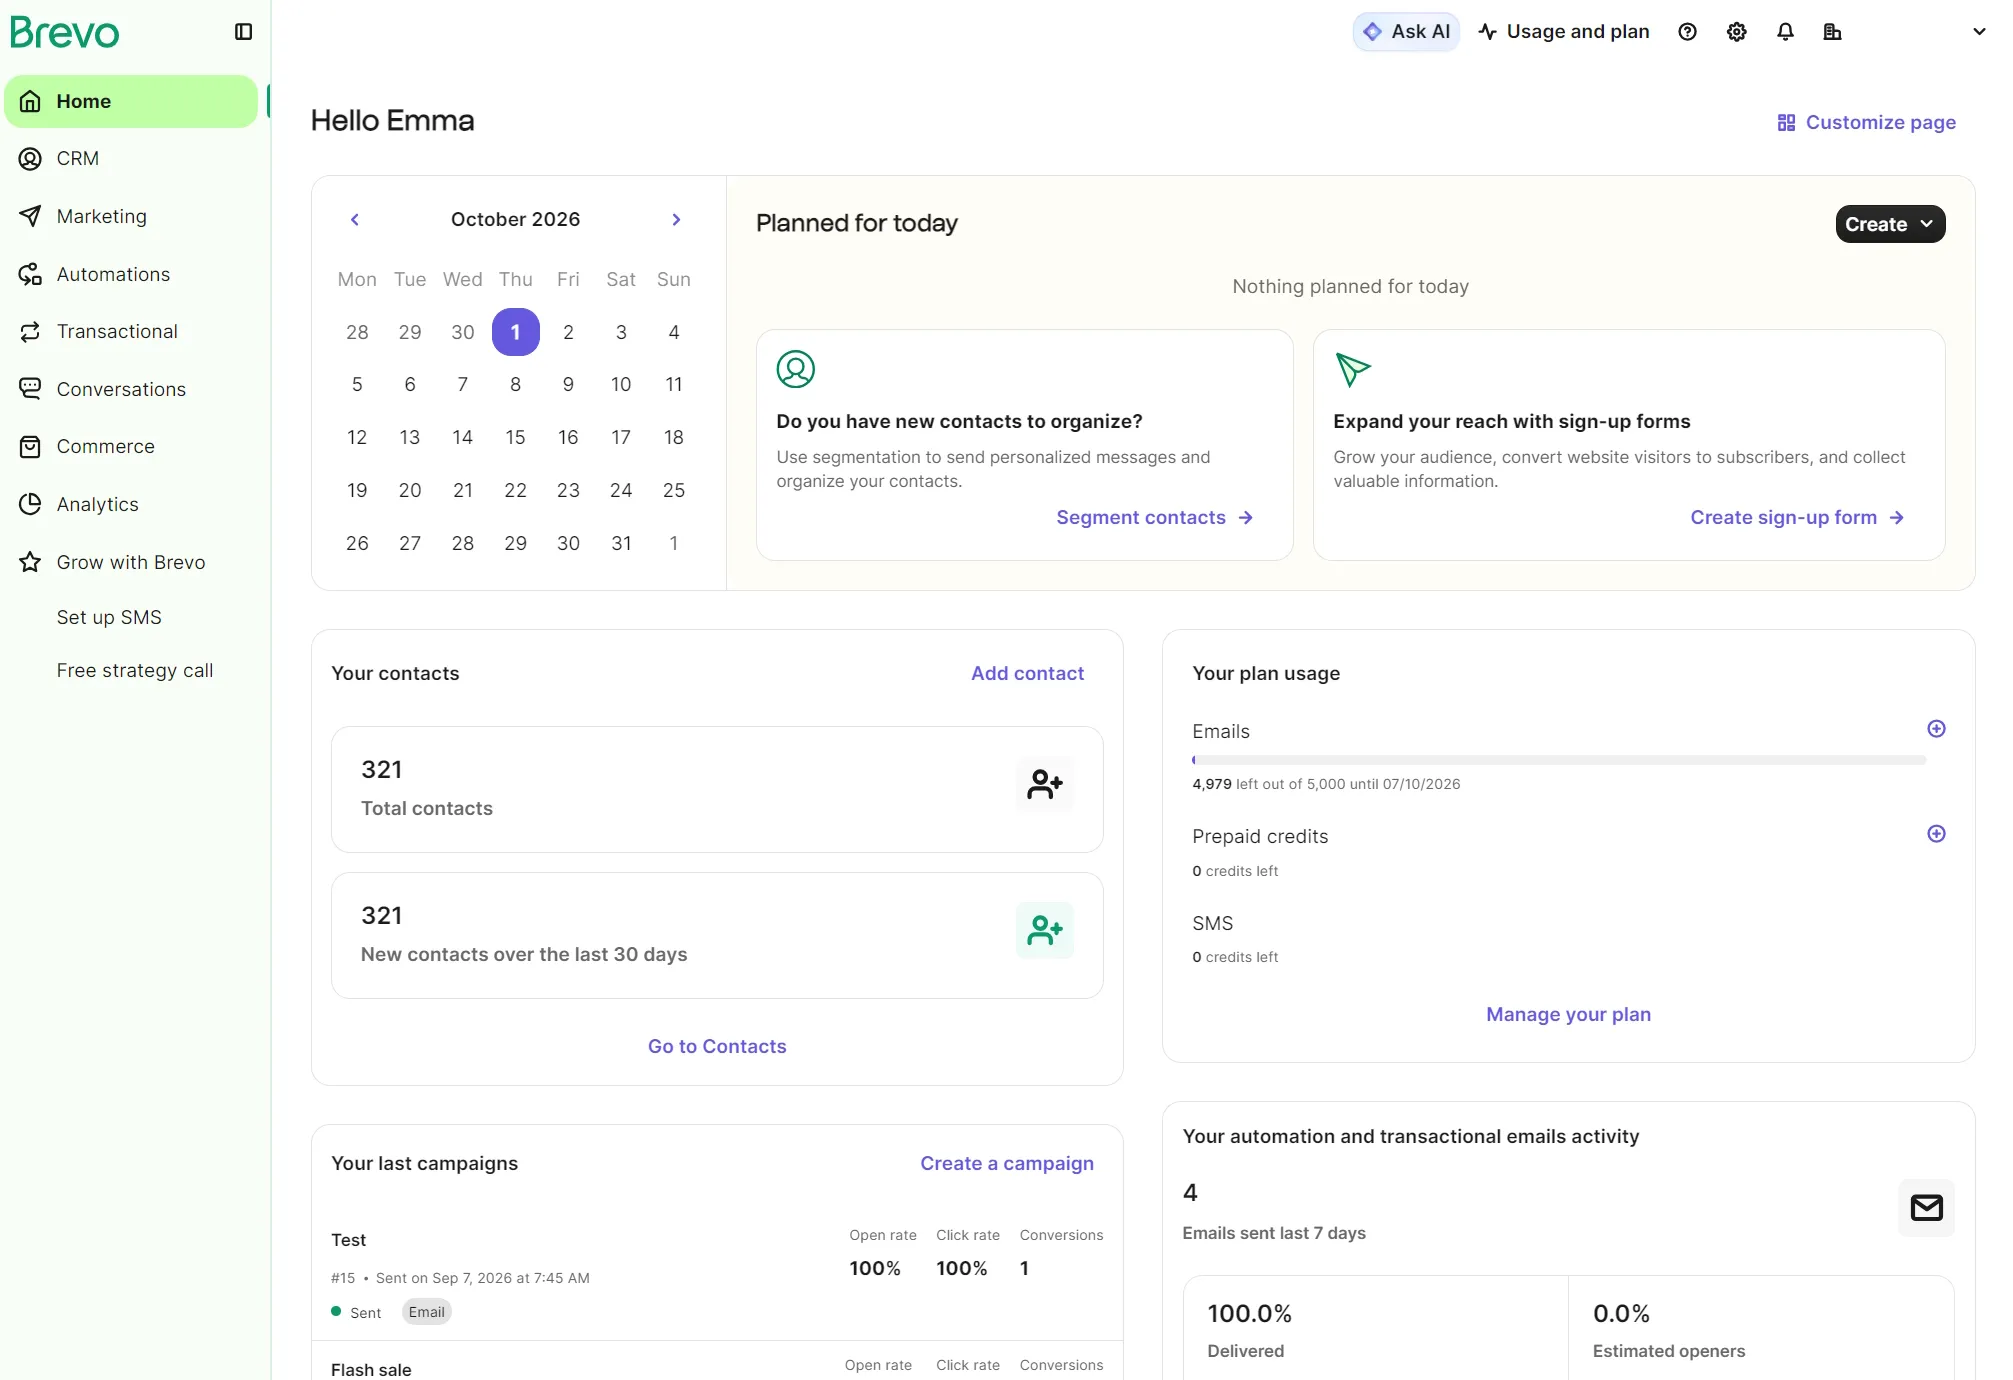Click the Manage your plan link

pos(1568,1015)
